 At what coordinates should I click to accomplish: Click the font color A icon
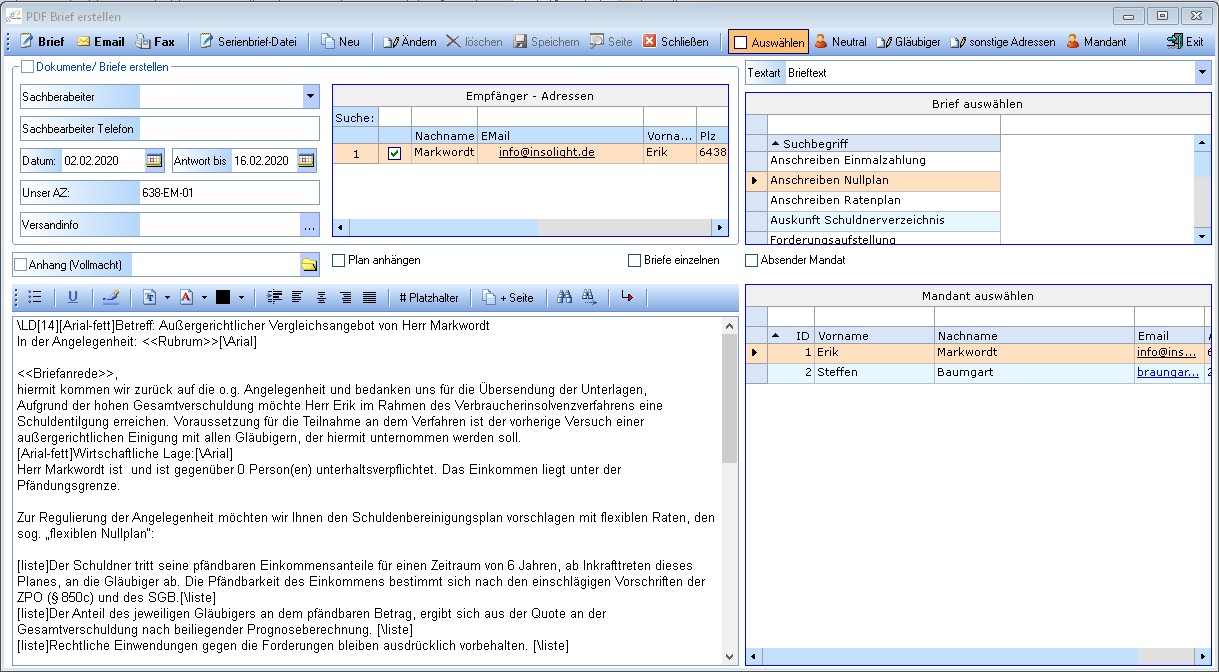tap(186, 297)
